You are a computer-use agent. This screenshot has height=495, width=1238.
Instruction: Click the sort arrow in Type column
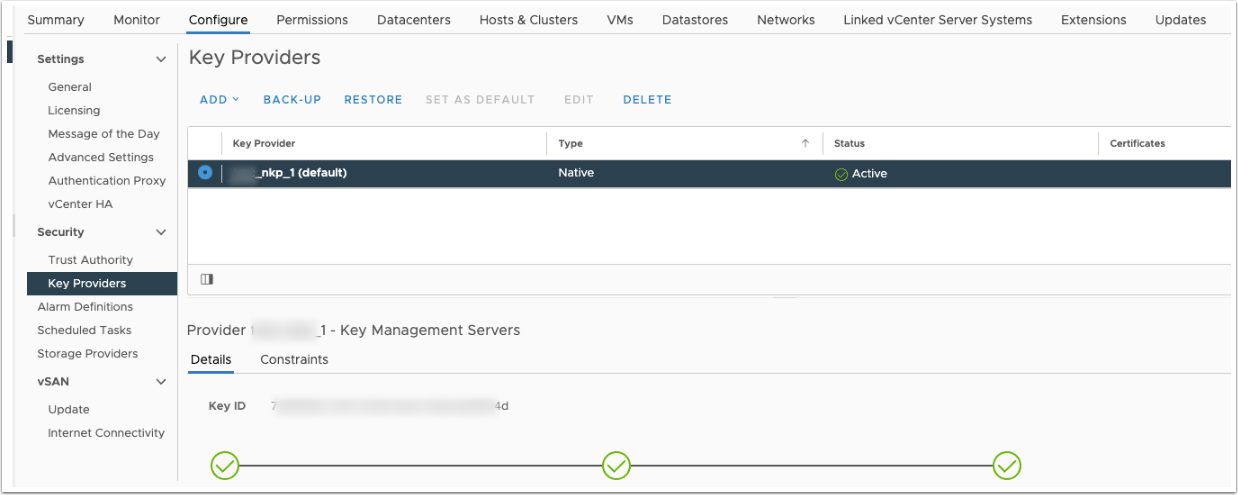(x=805, y=143)
